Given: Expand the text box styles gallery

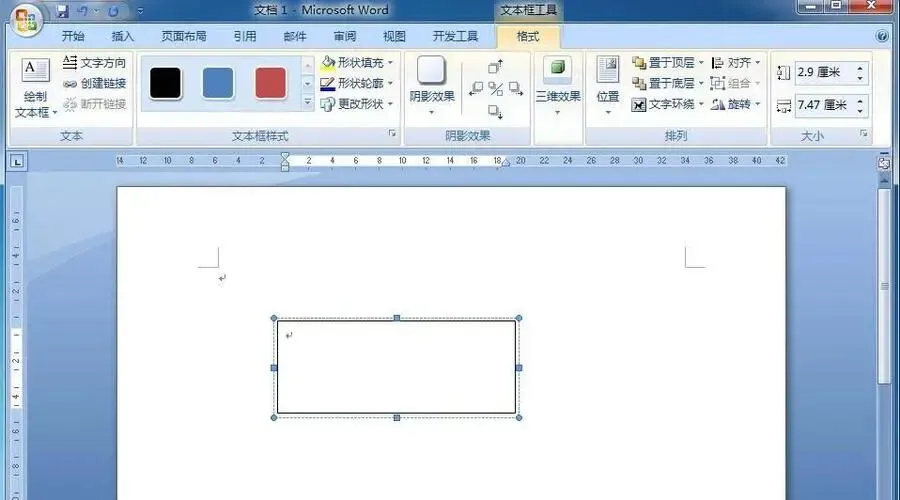Looking at the screenshot, I should pyautogui.click(x=308, y=103).
